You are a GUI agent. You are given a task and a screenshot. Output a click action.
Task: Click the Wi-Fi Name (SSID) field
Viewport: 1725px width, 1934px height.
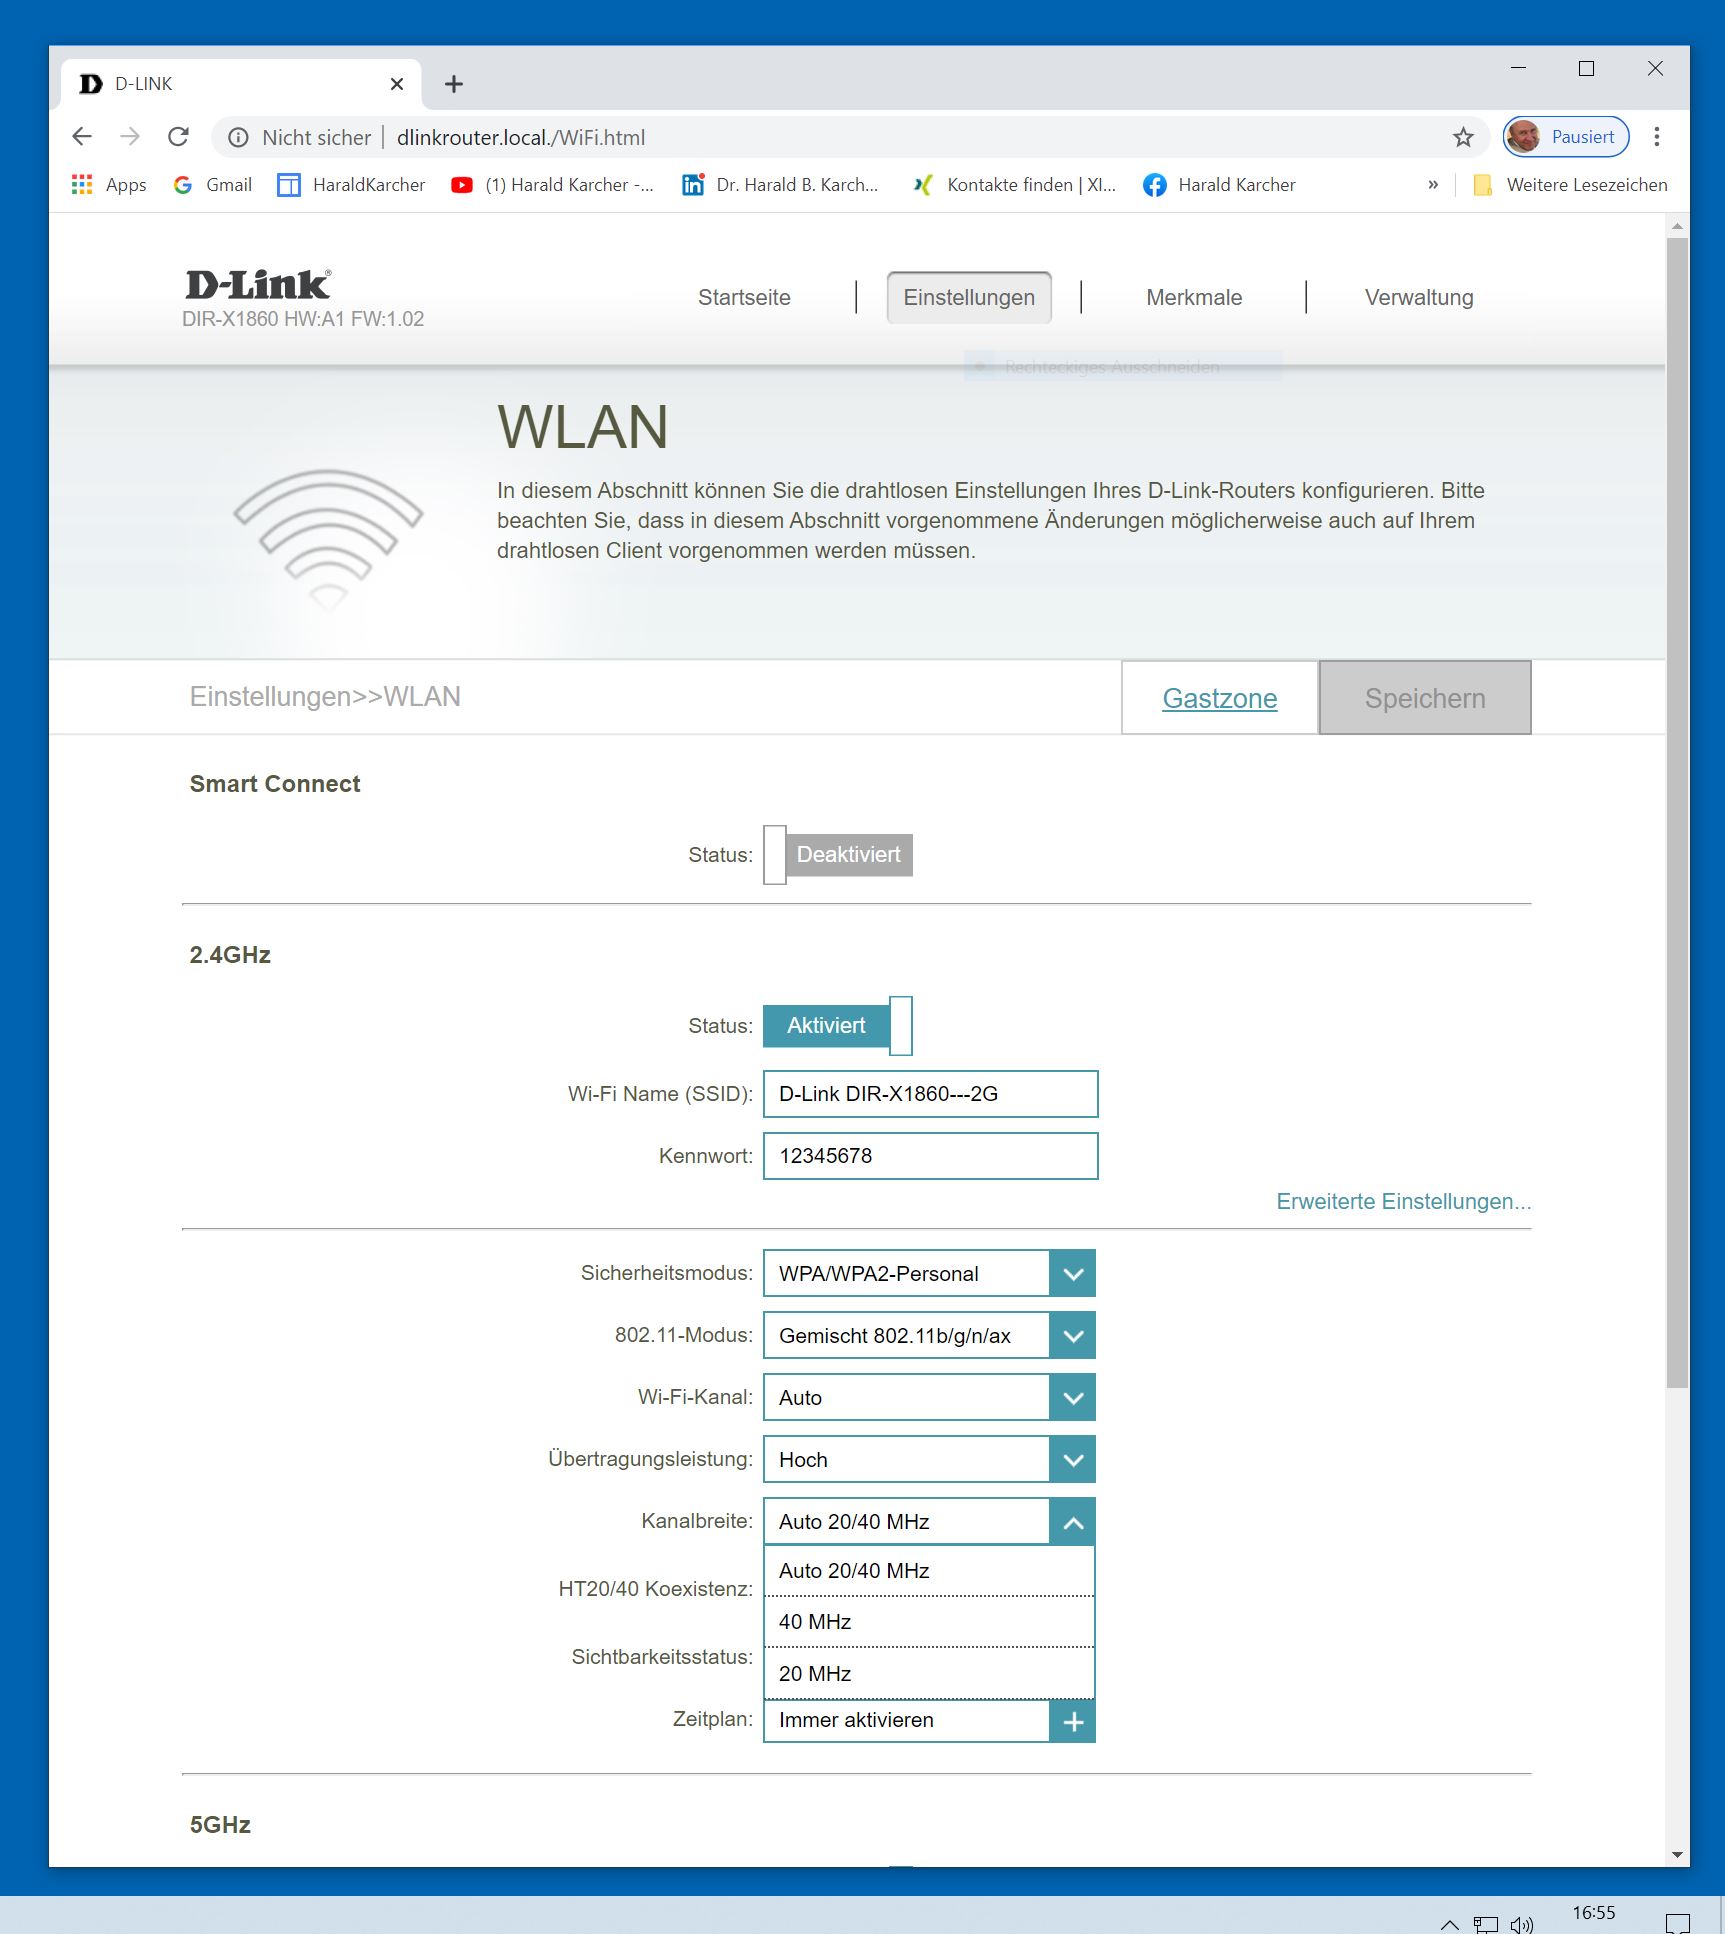(930, 1094)
